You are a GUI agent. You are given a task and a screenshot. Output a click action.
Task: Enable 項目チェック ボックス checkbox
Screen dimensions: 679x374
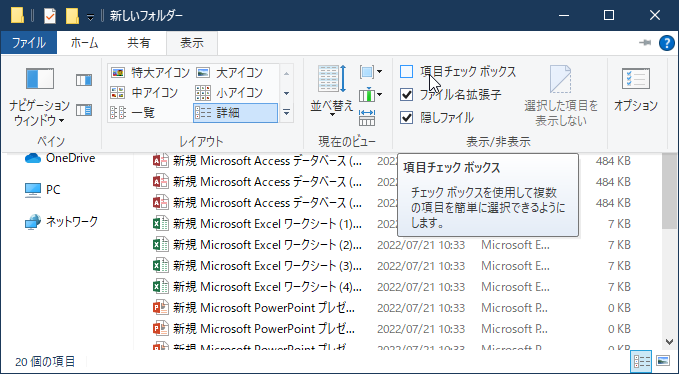(407, 71)
